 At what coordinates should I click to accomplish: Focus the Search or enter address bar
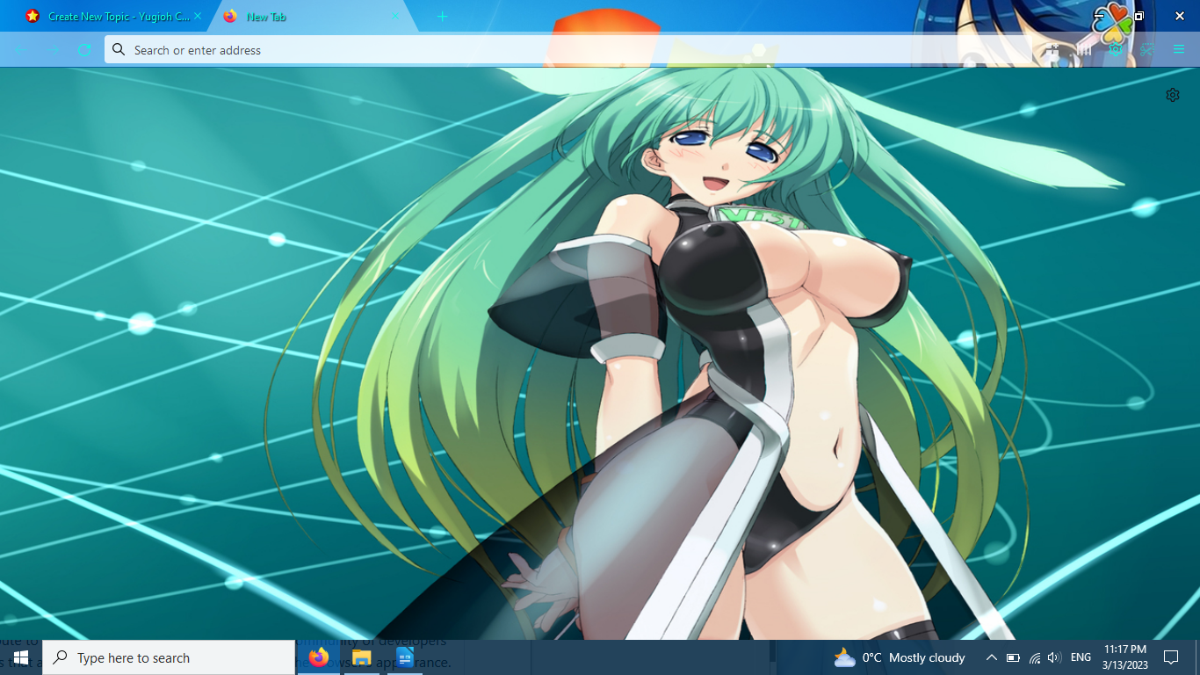point(570,50)
